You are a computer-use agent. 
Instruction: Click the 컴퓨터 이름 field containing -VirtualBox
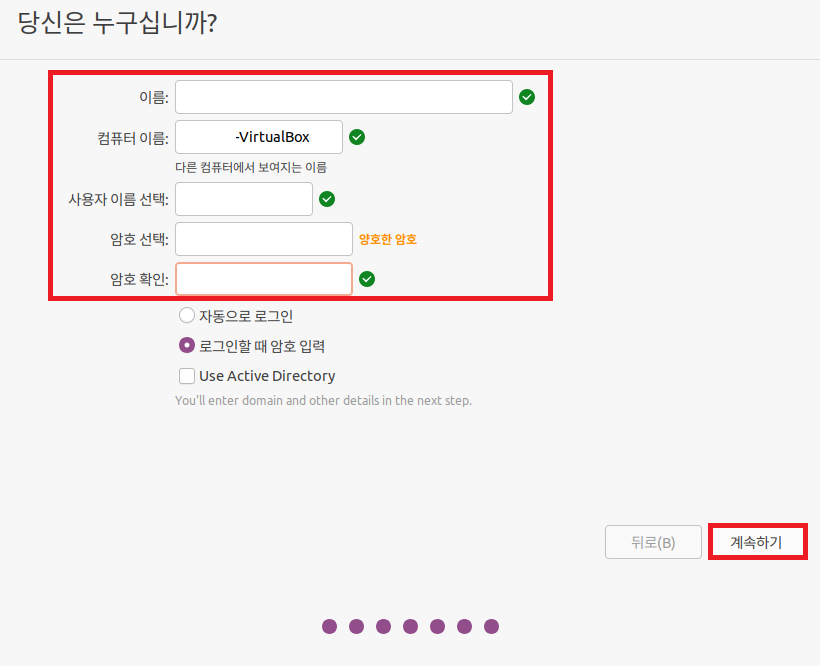click(x=259, y=137)
